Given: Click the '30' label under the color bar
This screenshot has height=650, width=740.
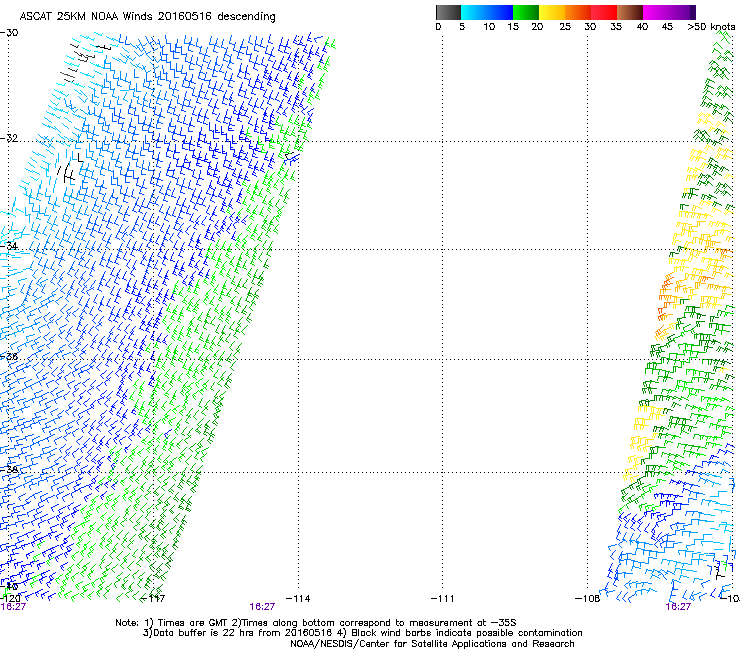Looking at the screenshot, I should pyautogui.click(x=590, y=27).
